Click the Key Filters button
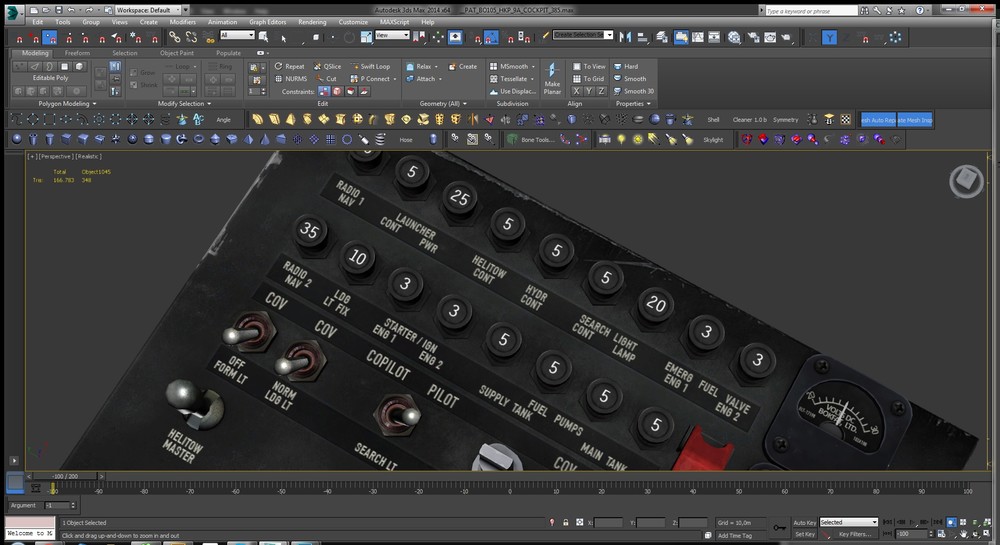Viewport: 1000px width, 545px height. coord(855,534)
